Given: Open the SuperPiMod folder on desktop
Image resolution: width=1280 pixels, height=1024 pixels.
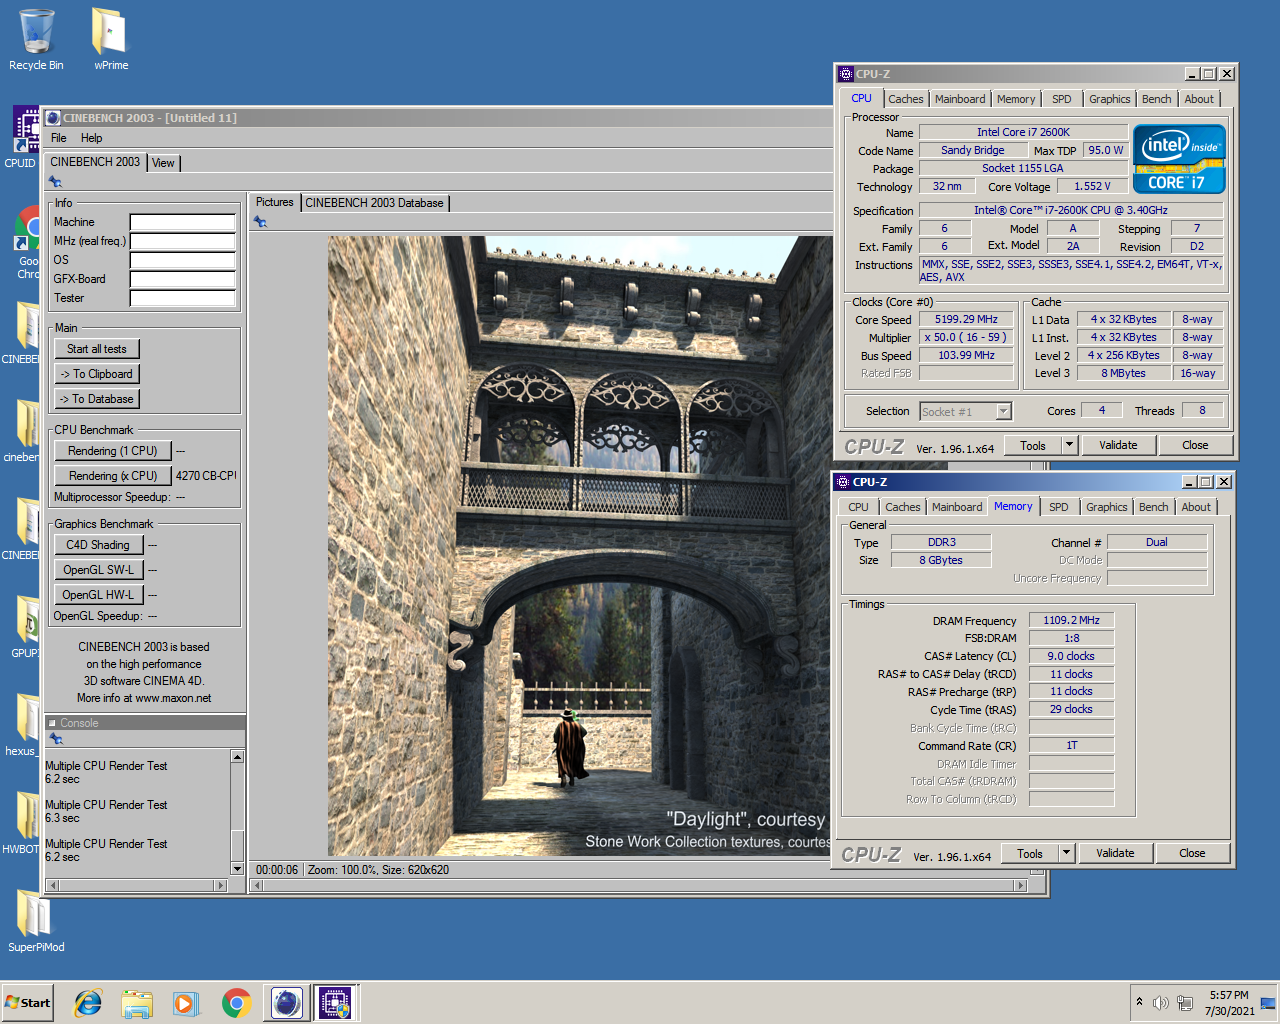Looking at the screenshot, I should point(36,920).
